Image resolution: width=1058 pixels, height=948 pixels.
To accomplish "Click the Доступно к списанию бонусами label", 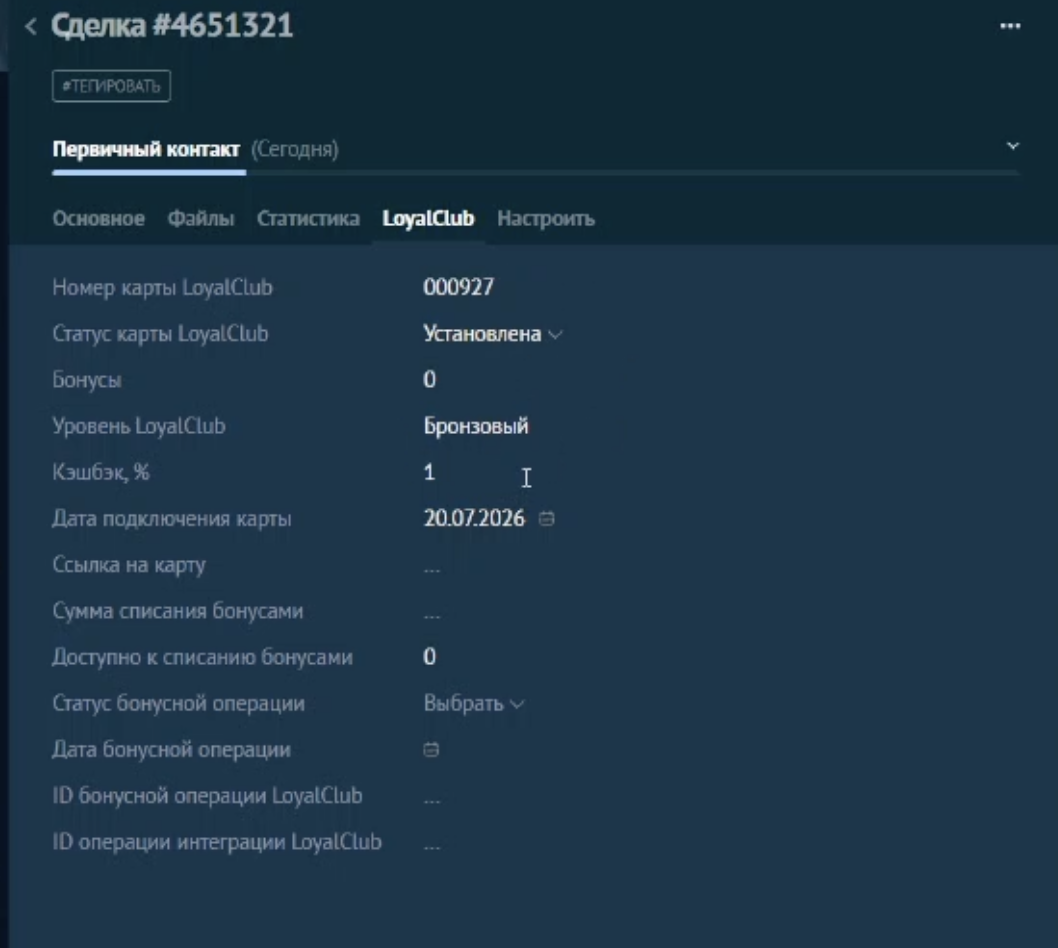I will click(x=202, y=657).
